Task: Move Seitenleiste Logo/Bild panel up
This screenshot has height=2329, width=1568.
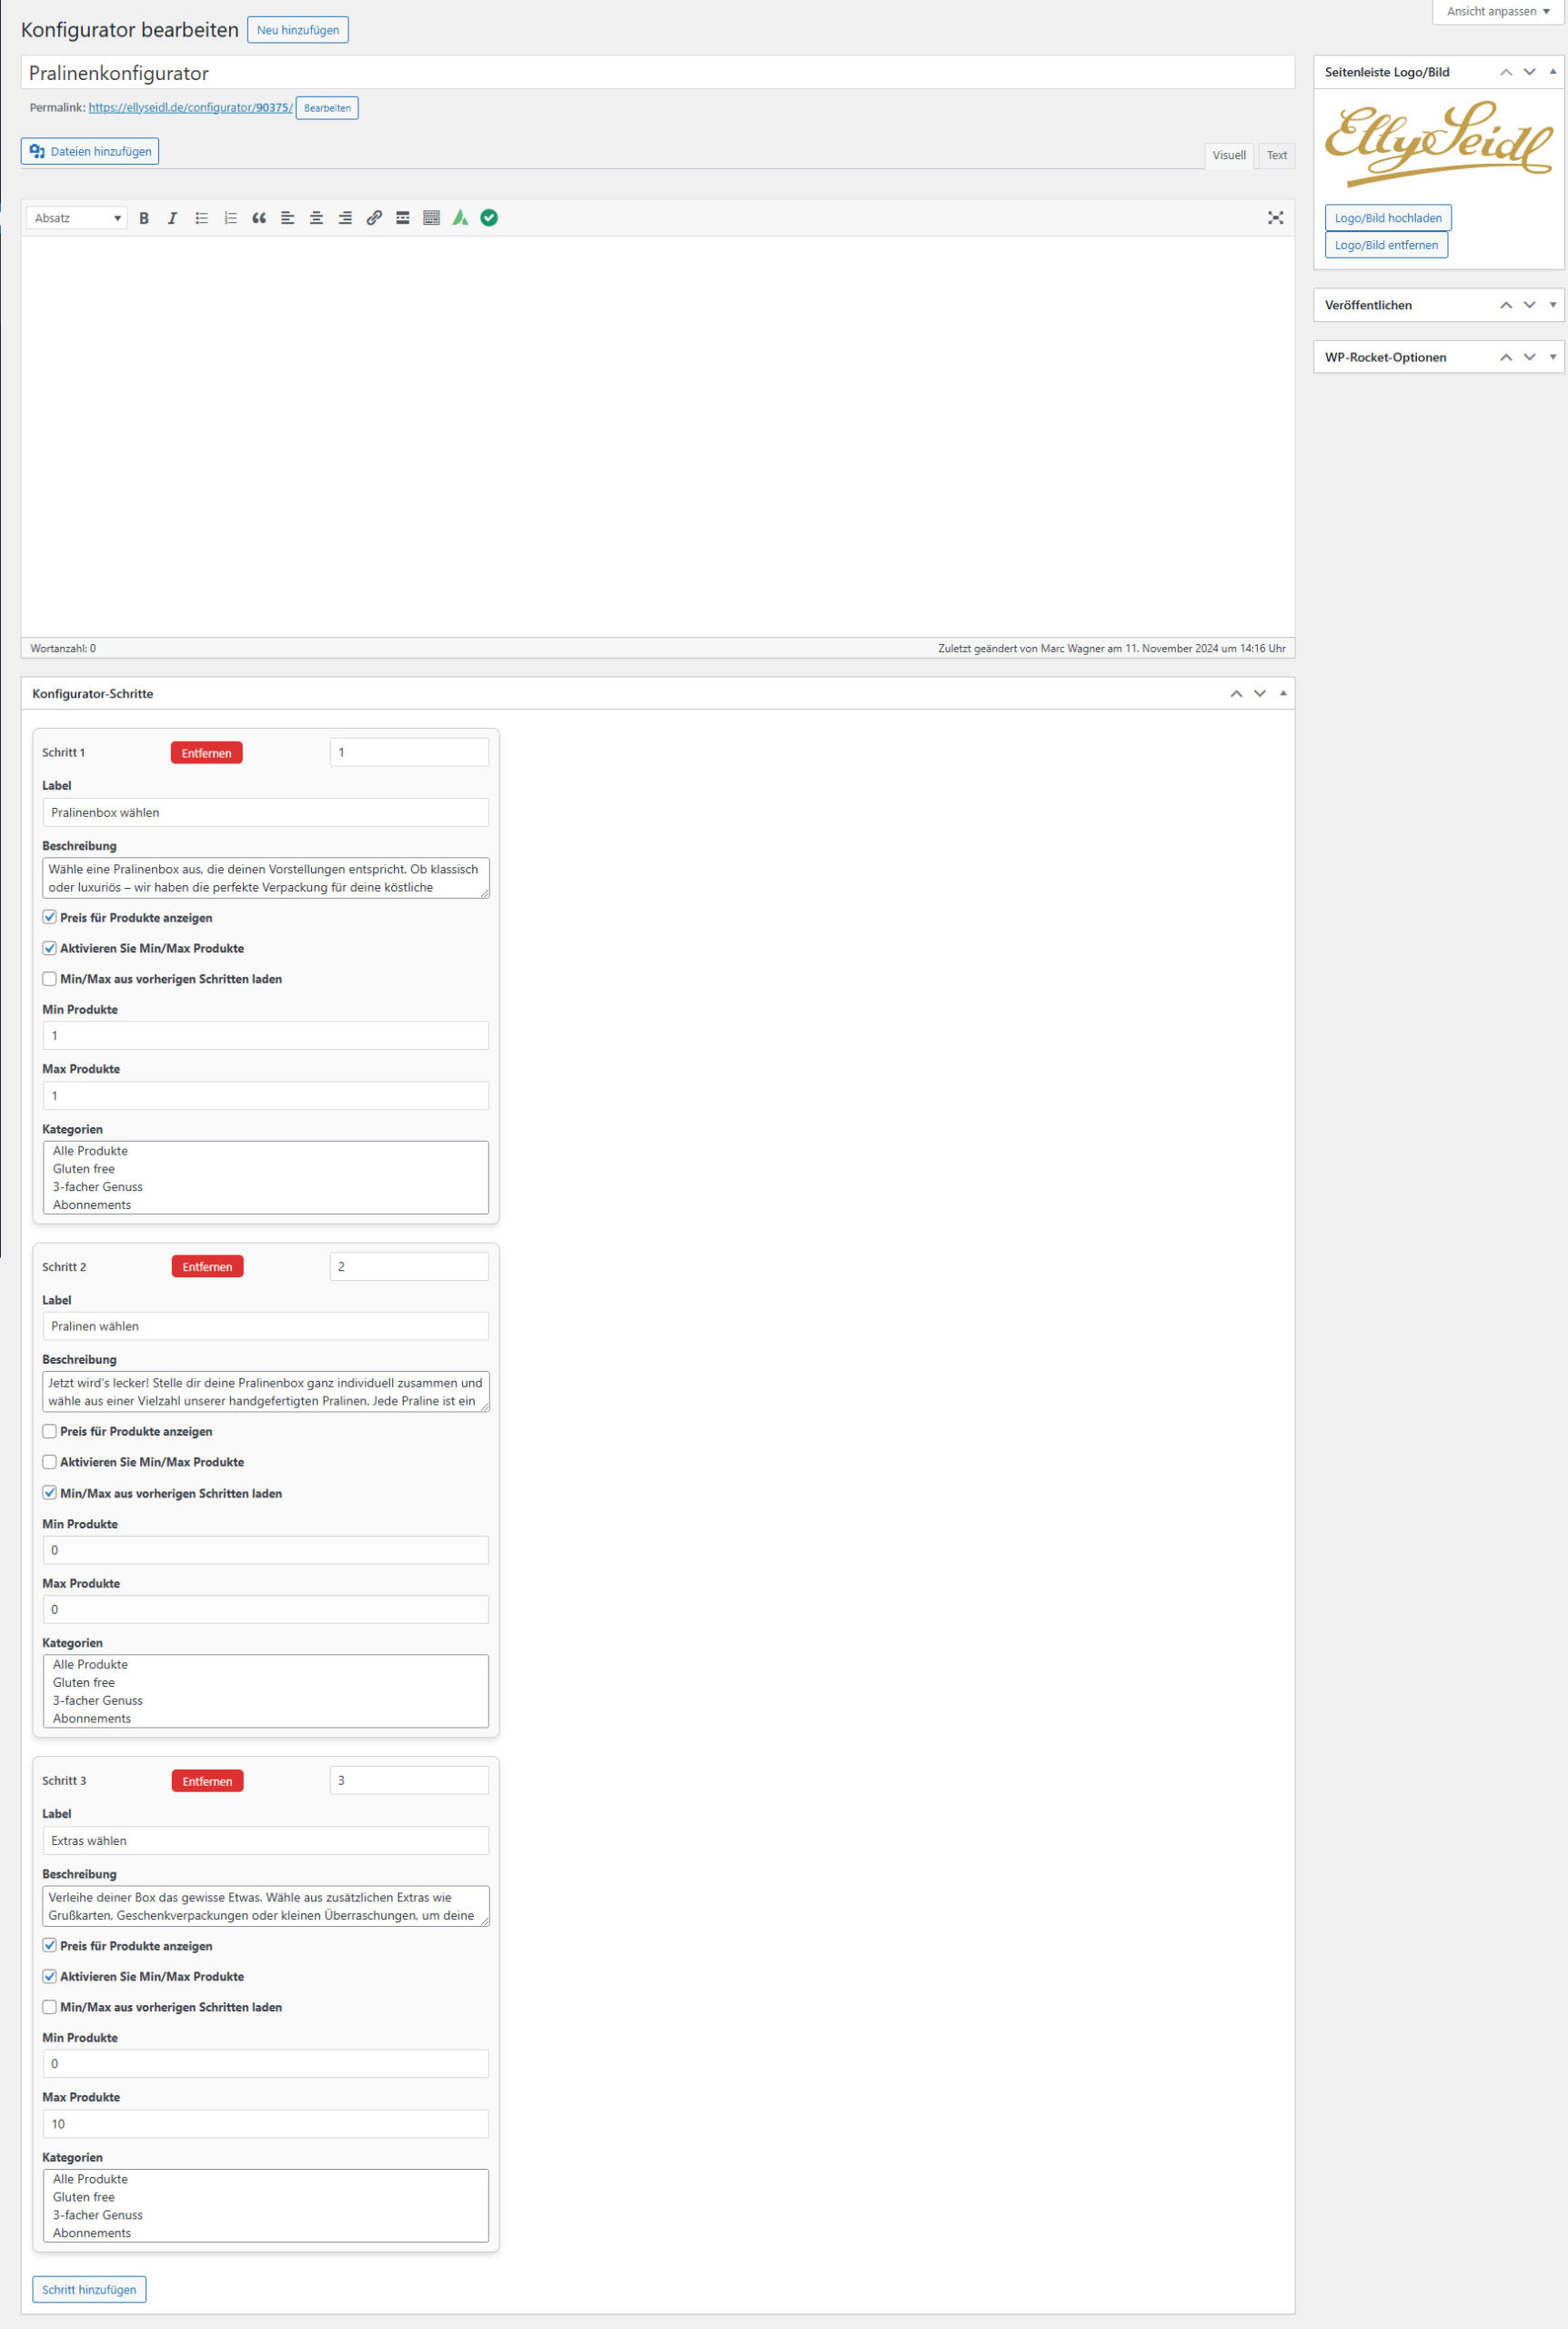Action: point(1506,72)
